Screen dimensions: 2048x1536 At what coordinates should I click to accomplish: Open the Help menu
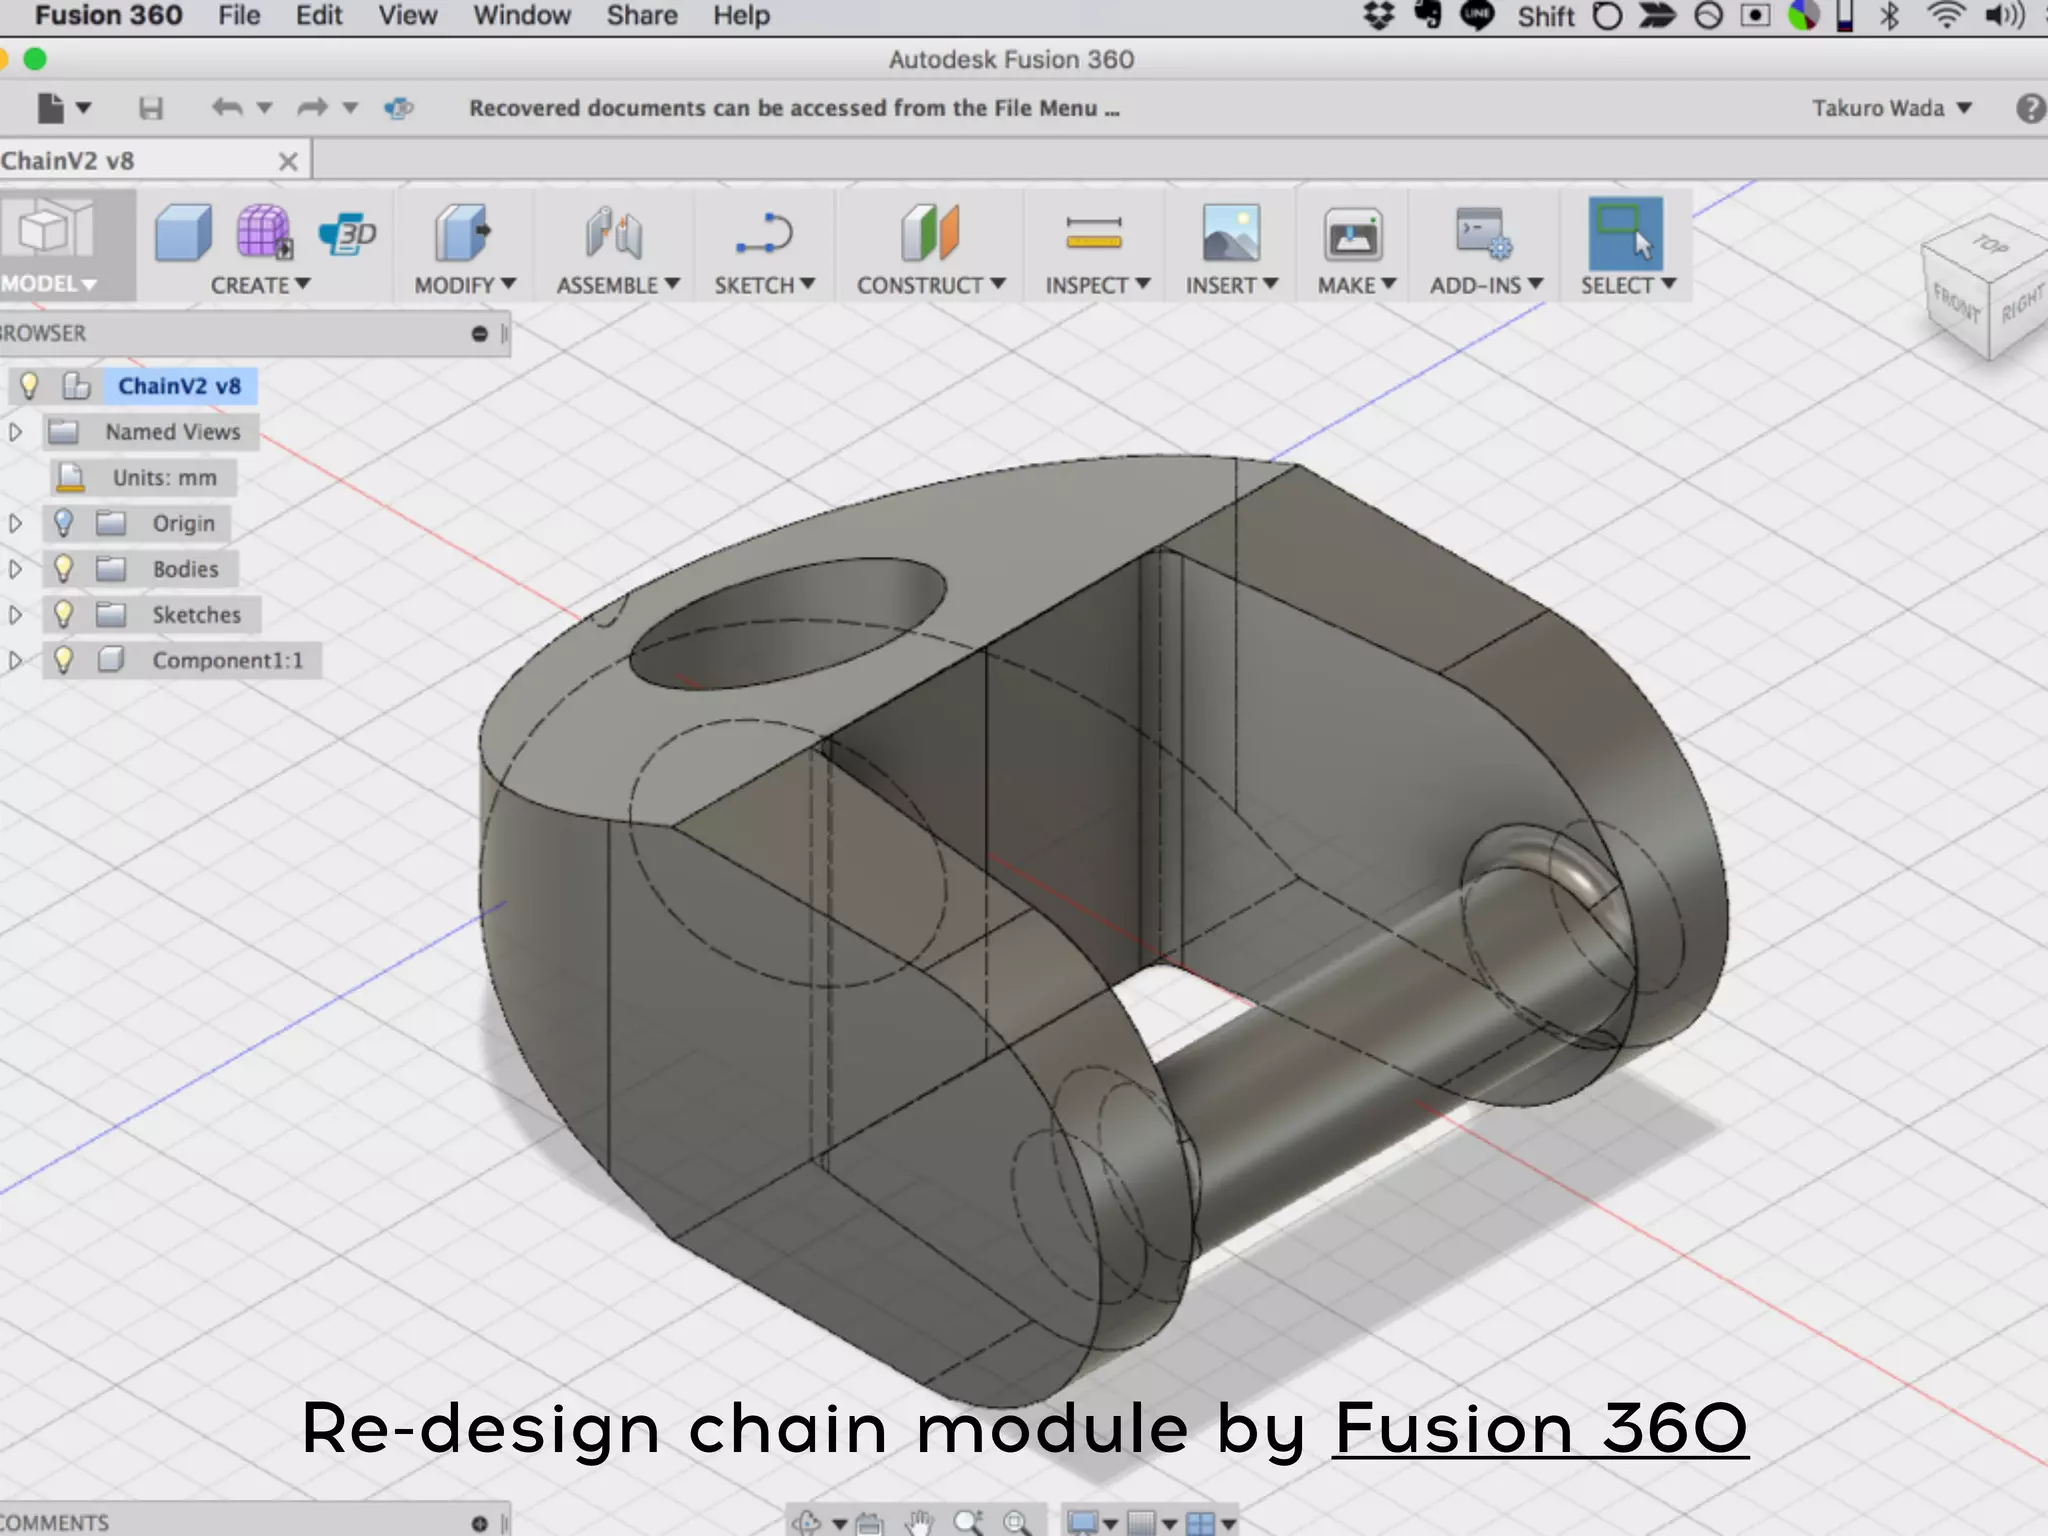741,16
